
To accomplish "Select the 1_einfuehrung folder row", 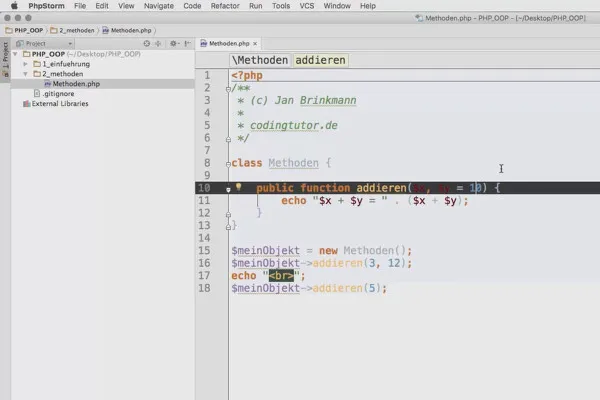I will coord(103,64).
